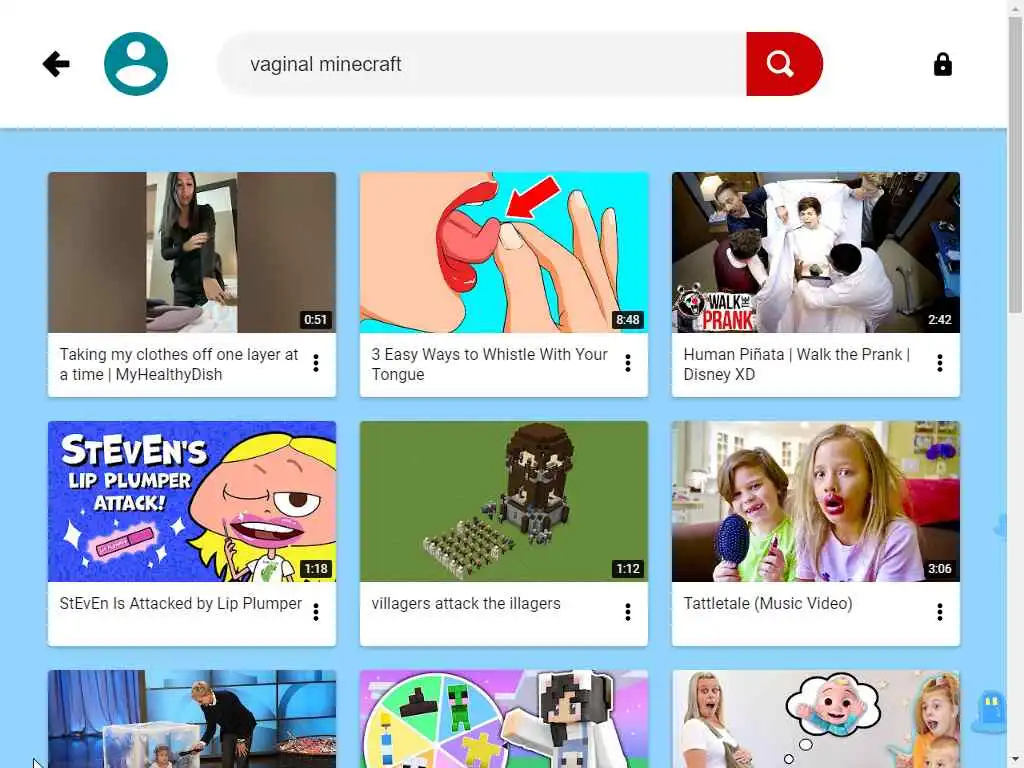Open title '3 Easy Ways to Whistle With Your Tongue'

coord(489,364)
